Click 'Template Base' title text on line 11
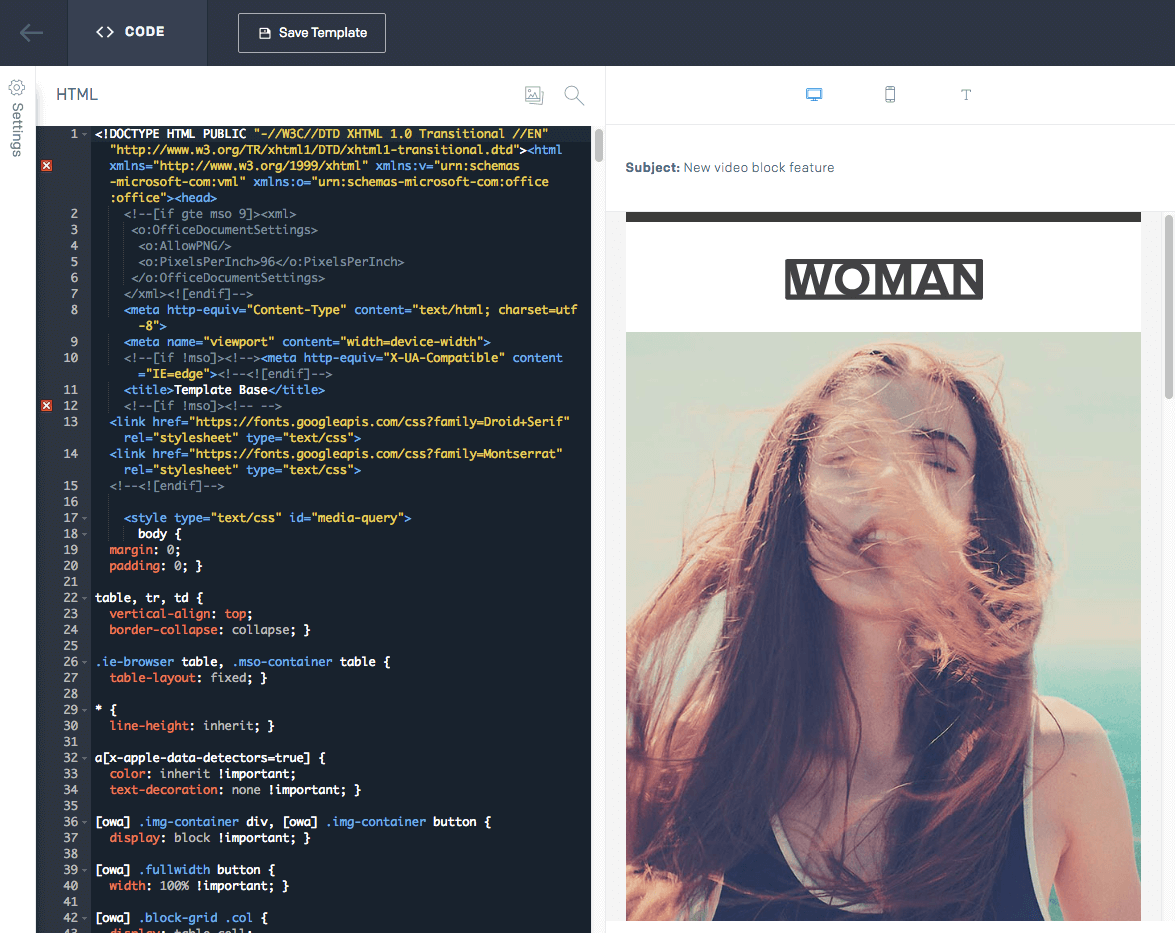 [x=220, y=390]
